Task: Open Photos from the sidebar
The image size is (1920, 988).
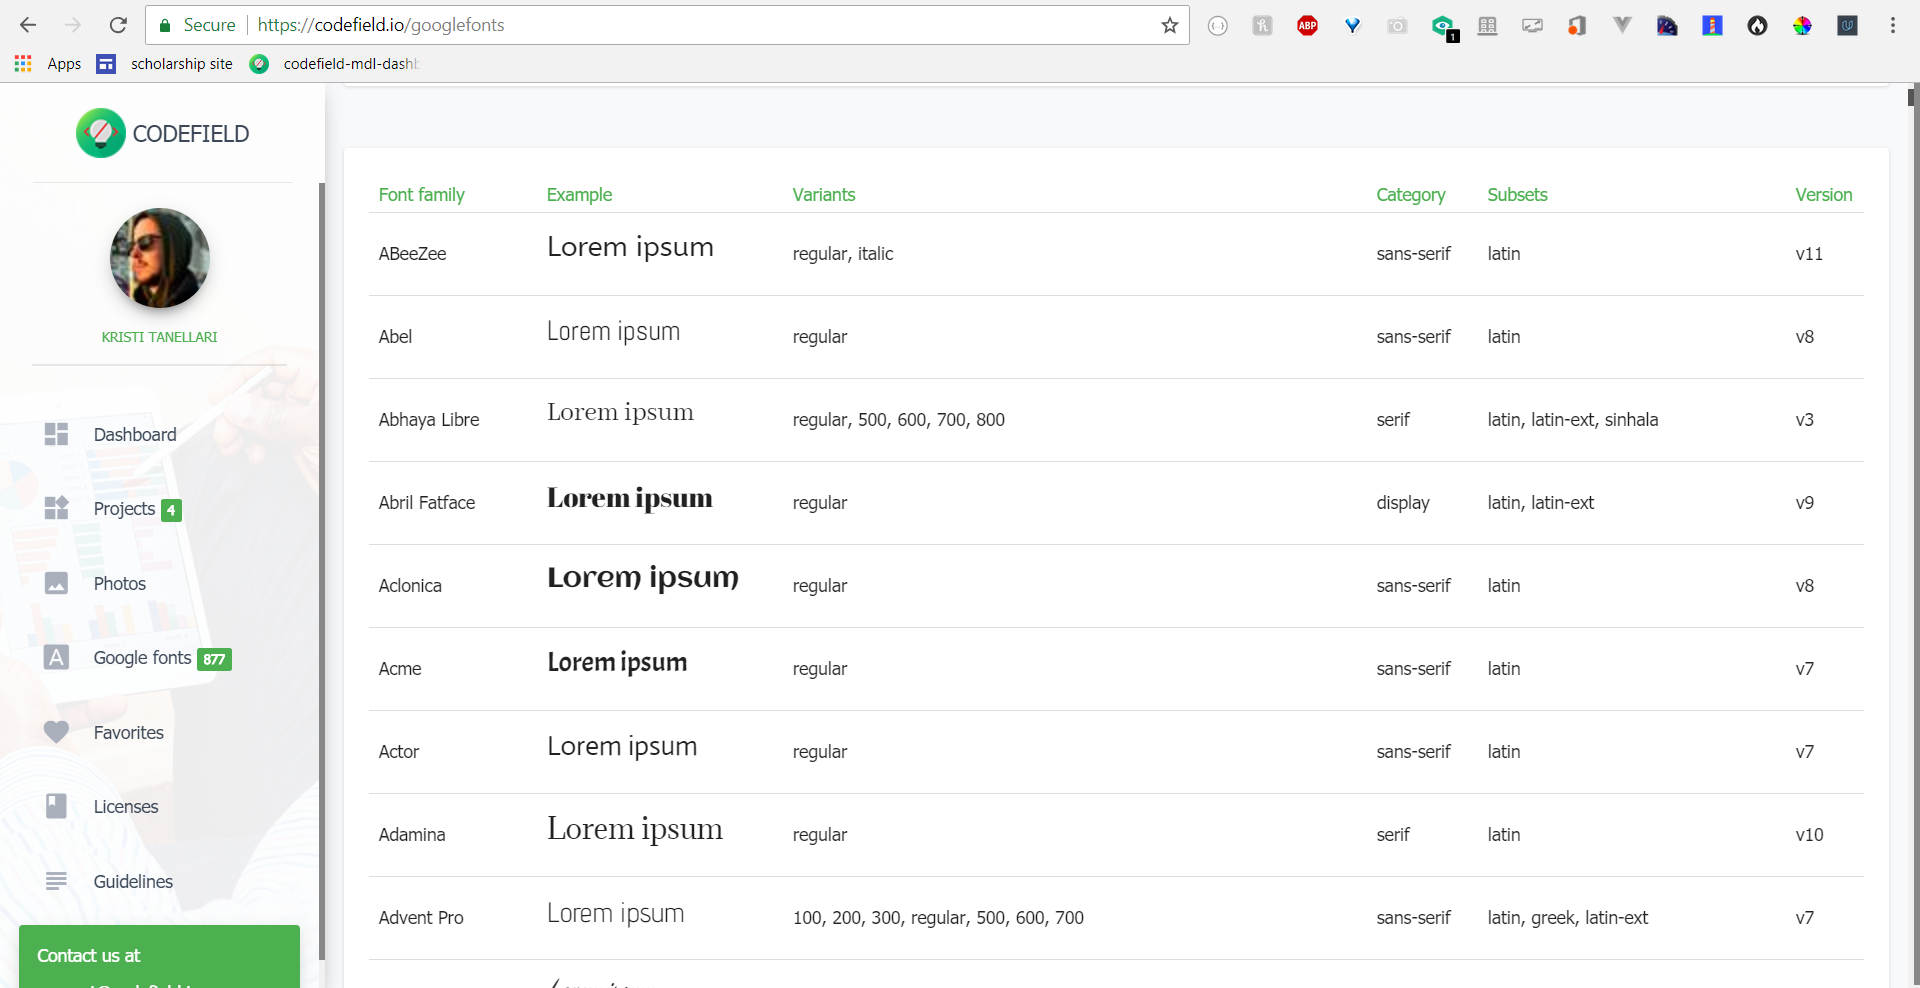Action: pos(120,583)
